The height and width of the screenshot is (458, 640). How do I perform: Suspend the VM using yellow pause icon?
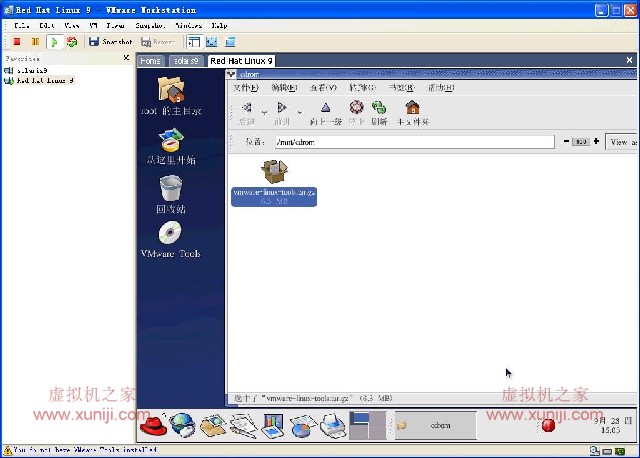[x=36, y=42]
